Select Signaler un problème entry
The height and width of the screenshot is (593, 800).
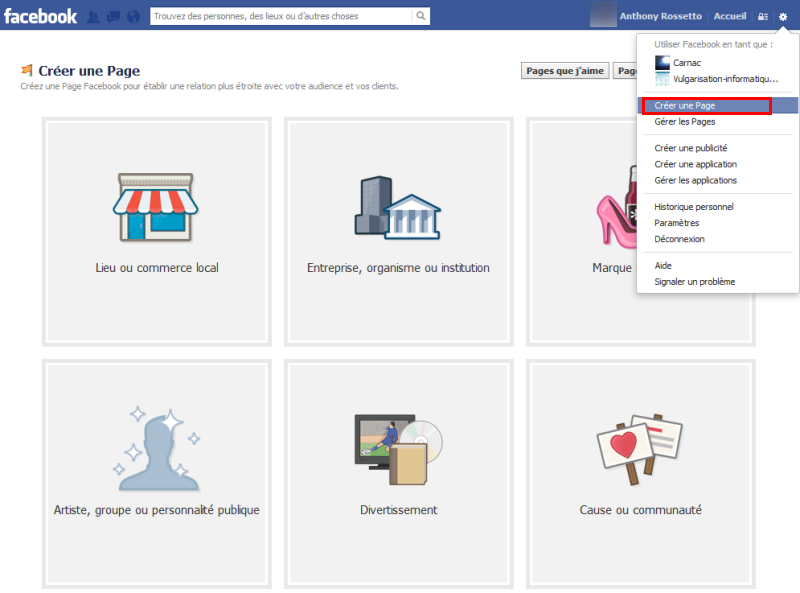coord(718,282)
